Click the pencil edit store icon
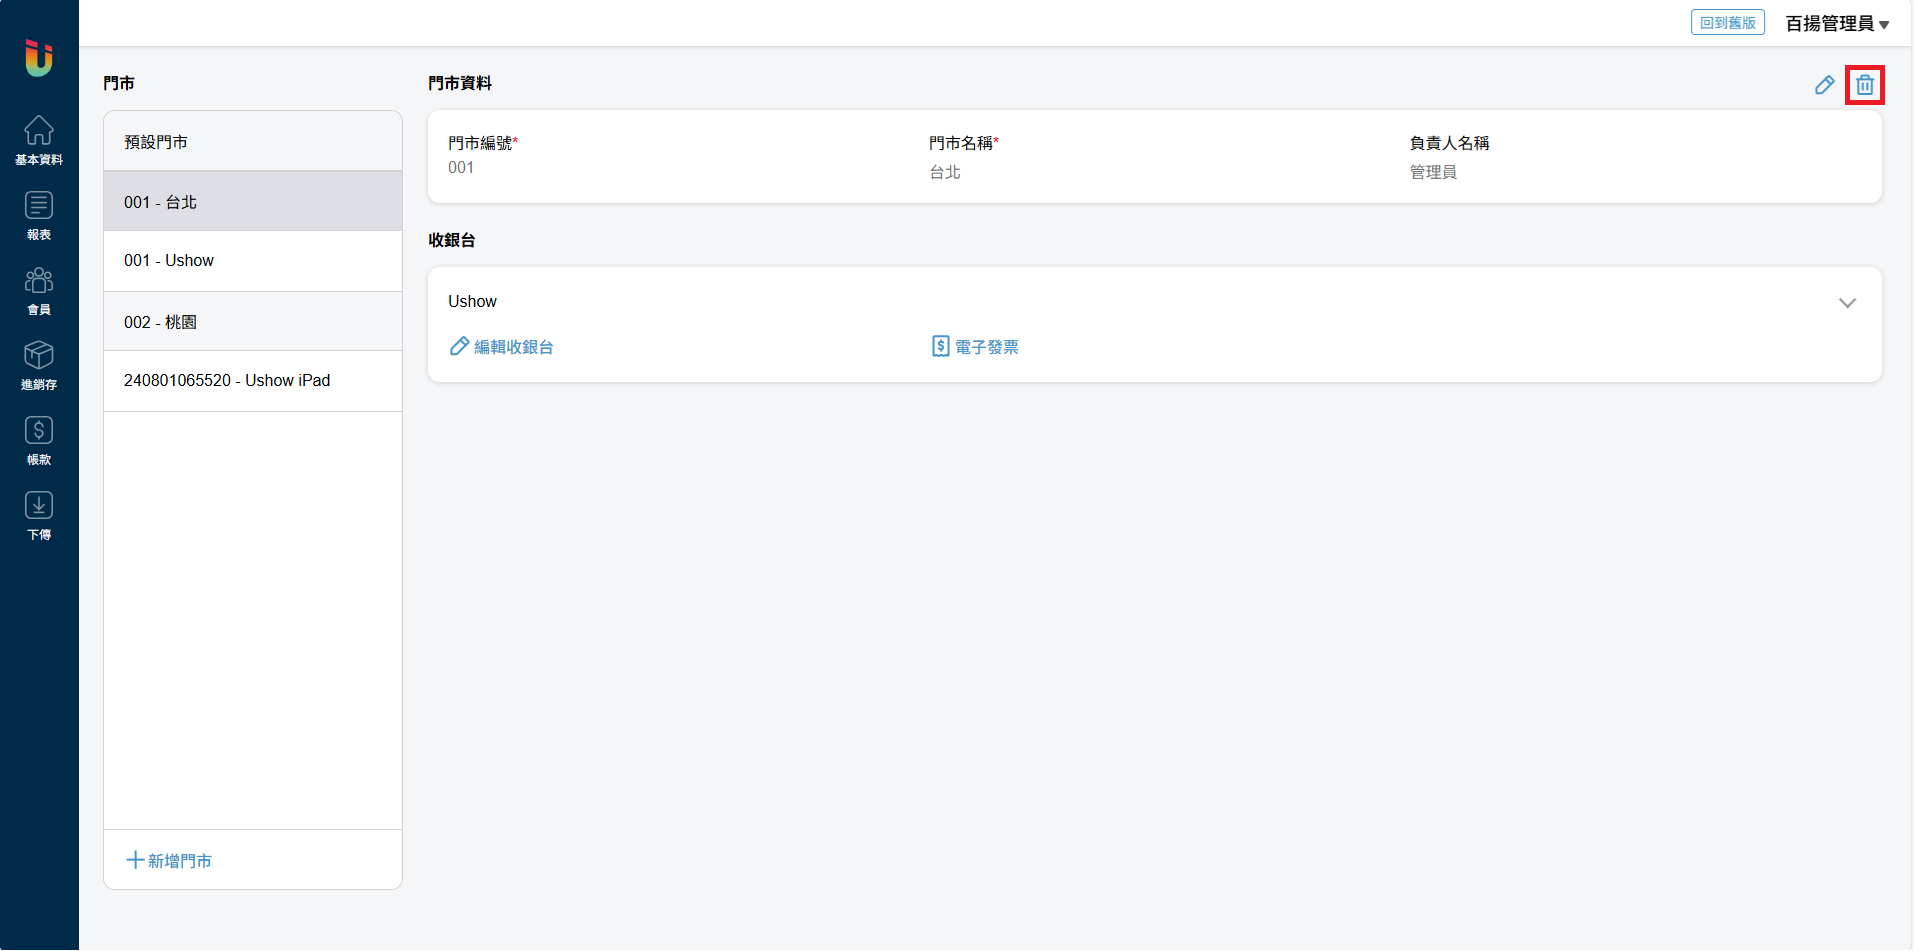Viewport: 1914px width, 951px height. [1824, 85]
